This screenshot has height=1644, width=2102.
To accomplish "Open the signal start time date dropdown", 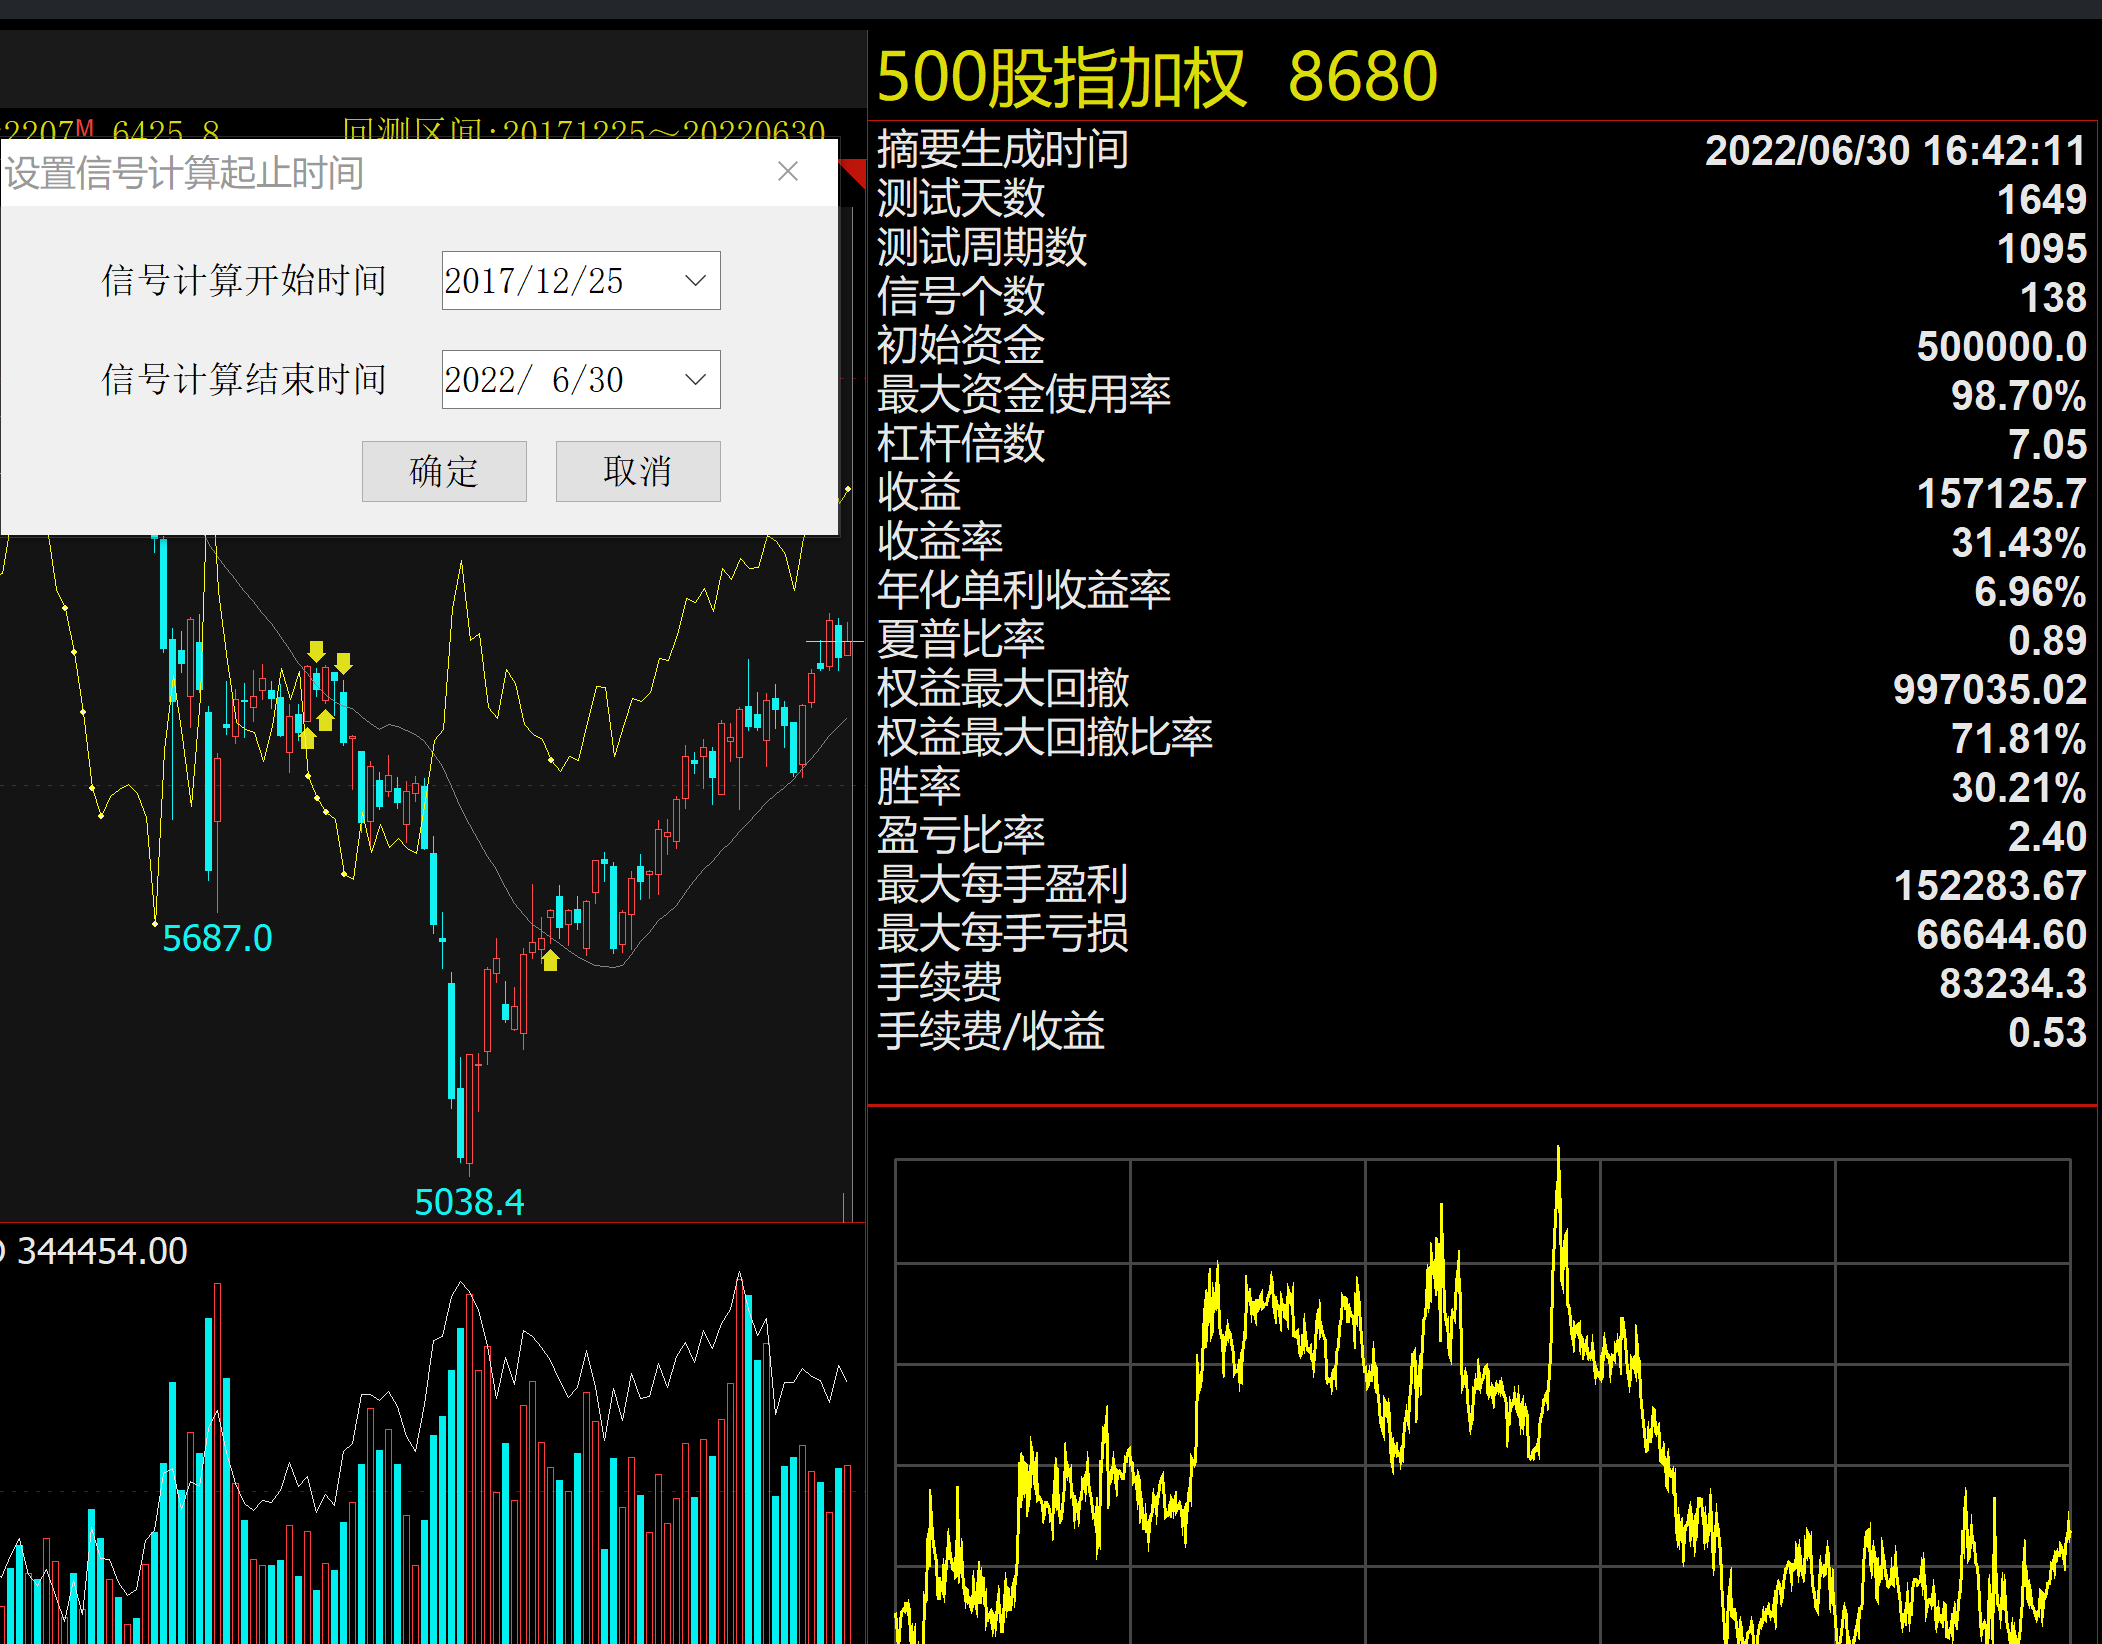I will coord(695,281).
